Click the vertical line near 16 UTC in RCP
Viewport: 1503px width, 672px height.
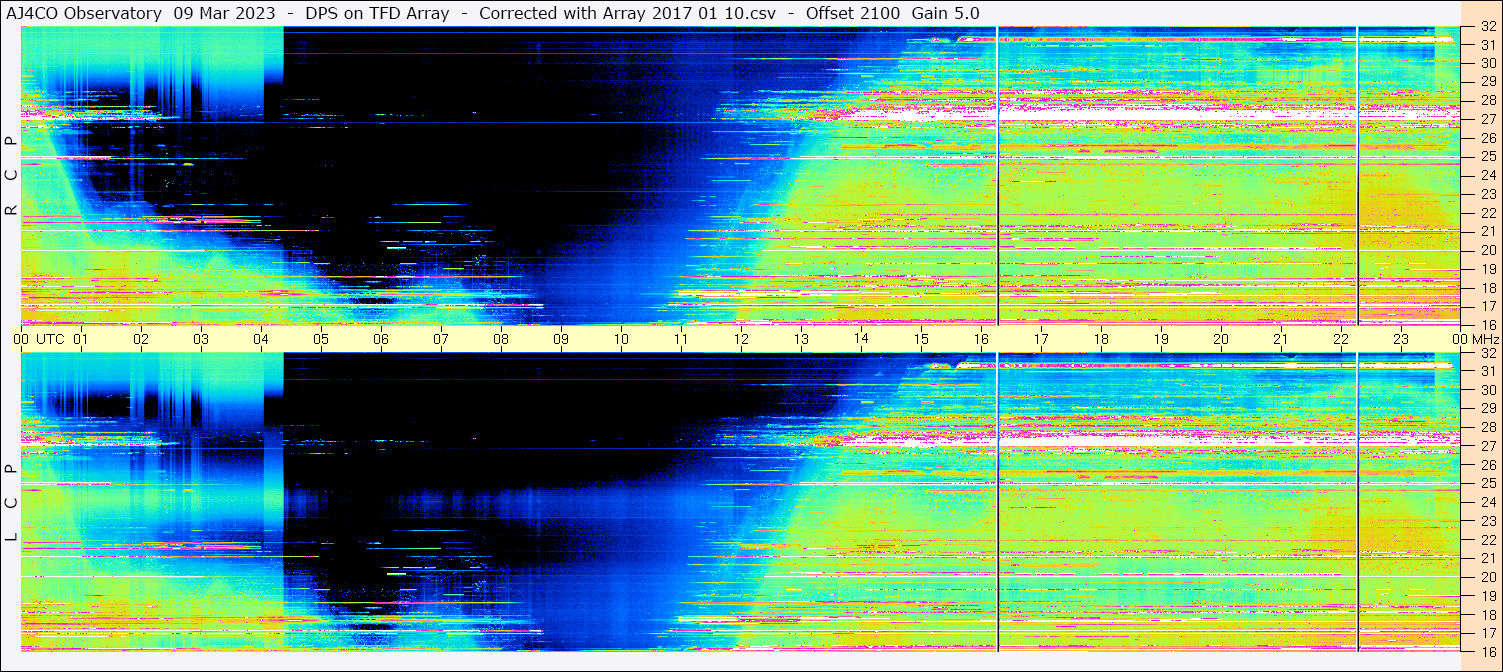(998, 175)
